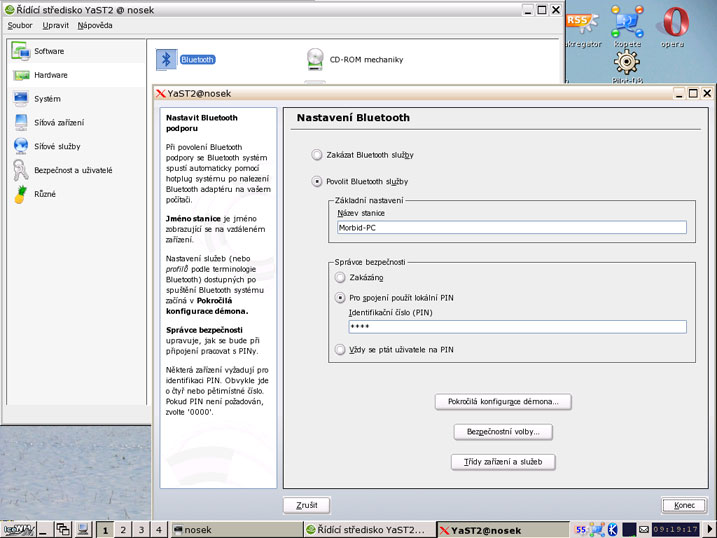Select the Síťová zařízení category icon
The width and height of the screenshot is (717, 538).
(21, 123)
